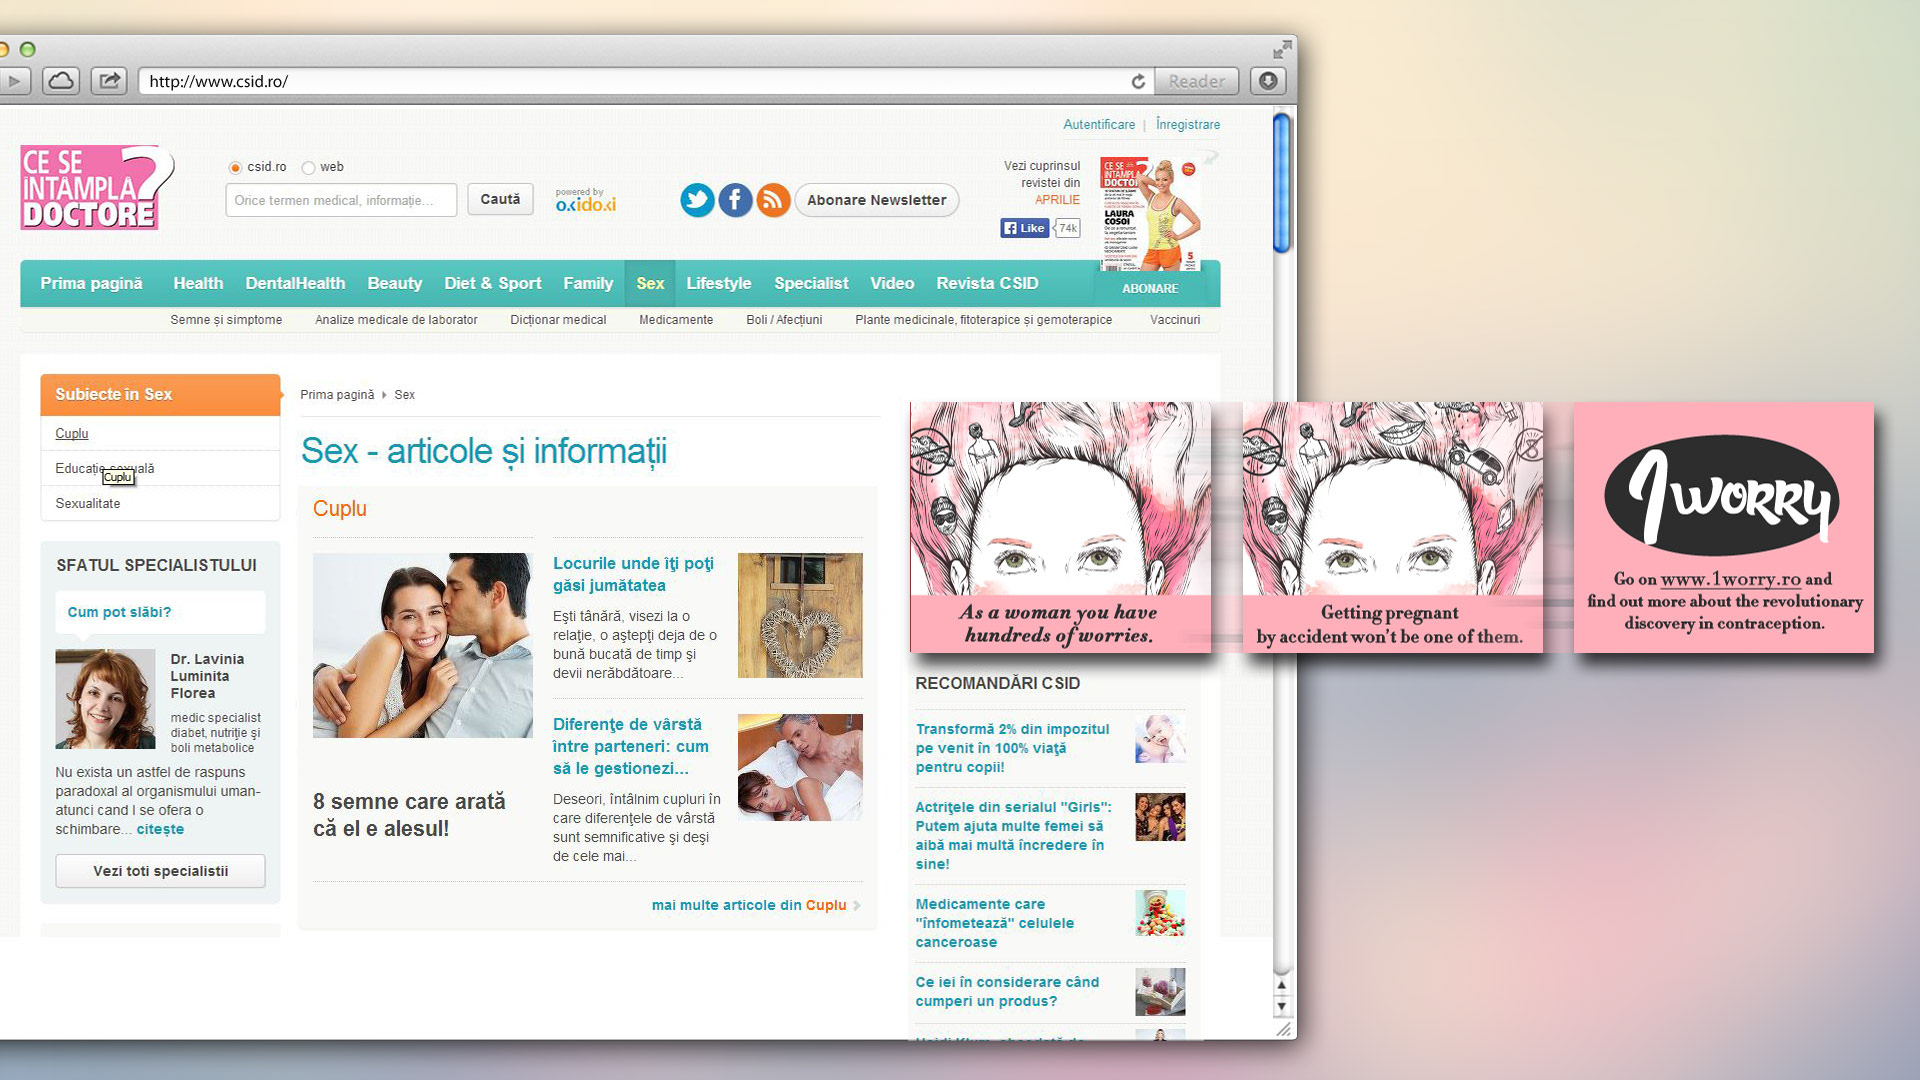
Task: Reload the page with refresh icon
Action: [x=1138, y=81]
